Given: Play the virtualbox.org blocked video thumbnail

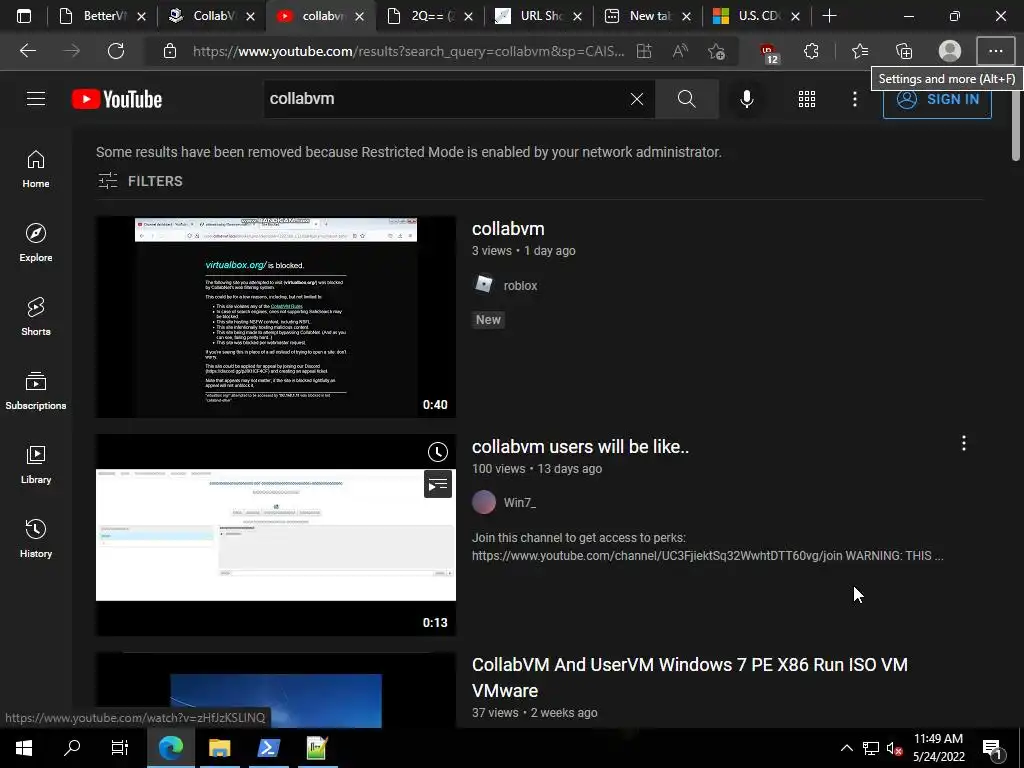Looking at the screenshot, I should [x=276, y=317].
